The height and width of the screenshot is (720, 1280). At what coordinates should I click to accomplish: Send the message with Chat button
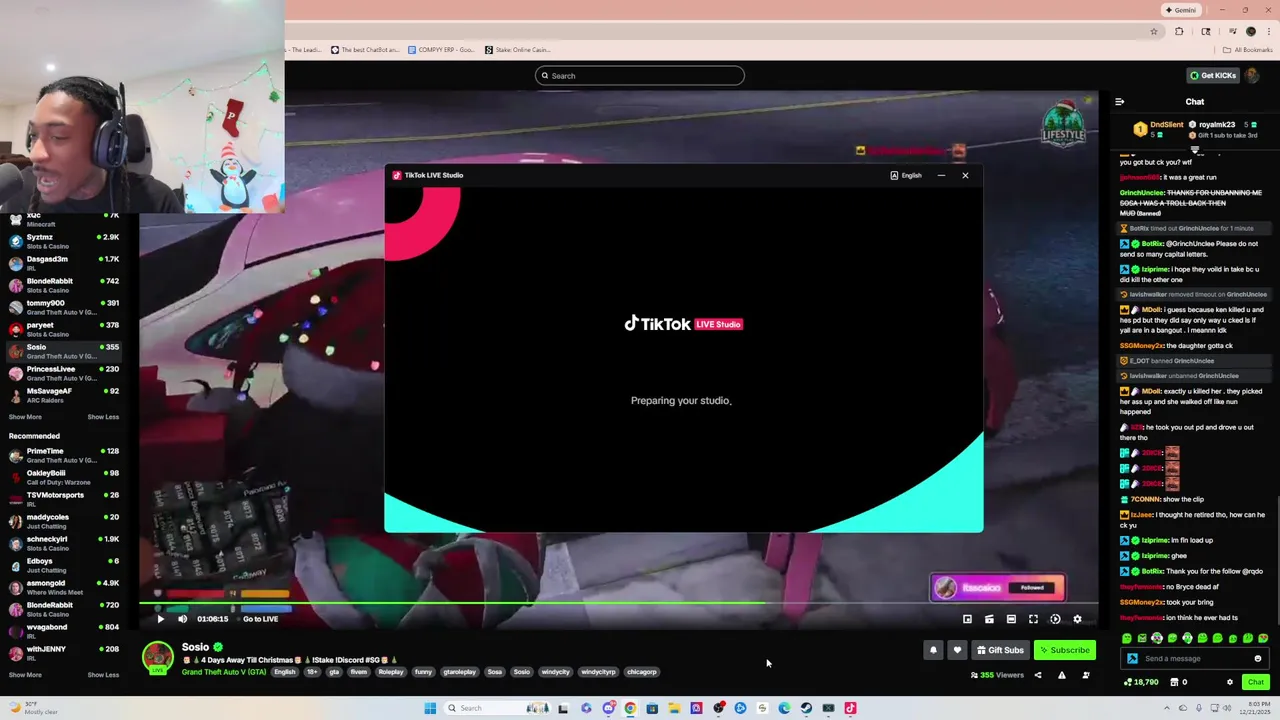point(1255,682)
